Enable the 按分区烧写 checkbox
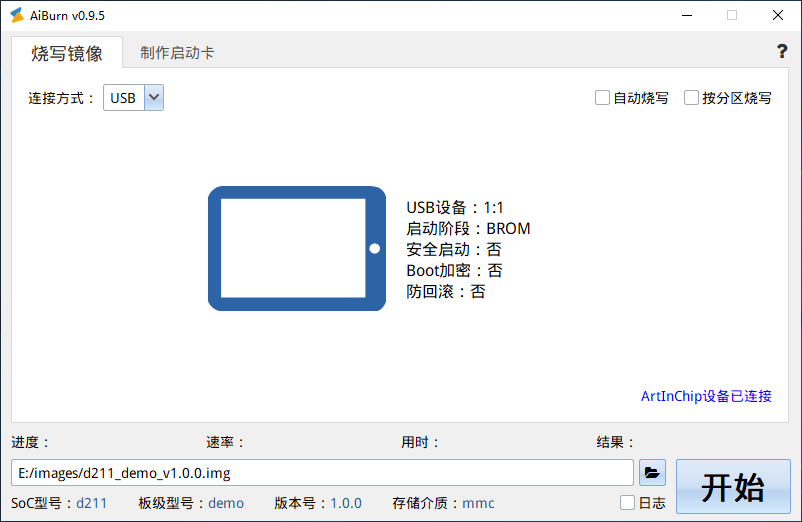 (x=691, y=98)
